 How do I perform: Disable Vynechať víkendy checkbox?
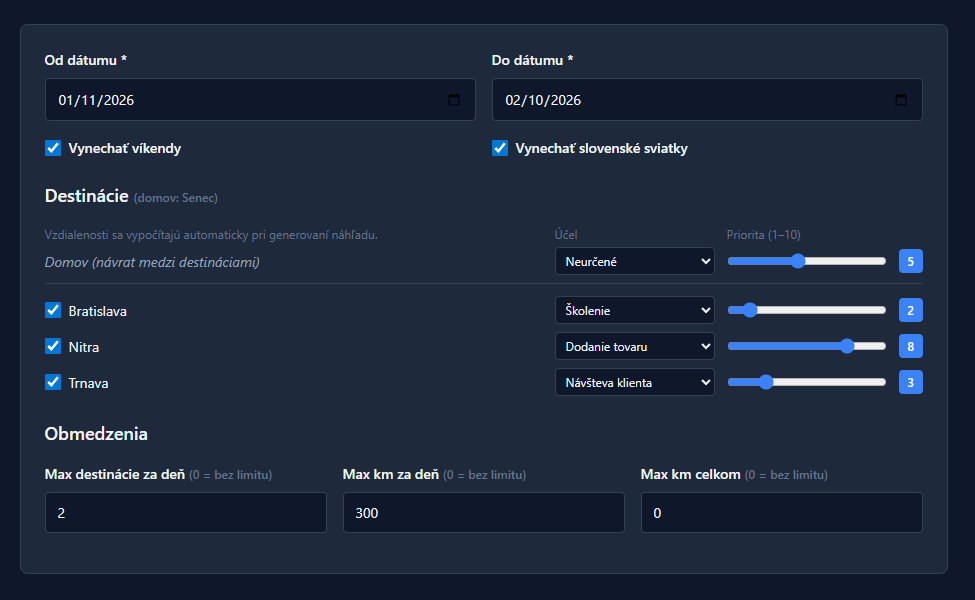click(x=54, y=148)
